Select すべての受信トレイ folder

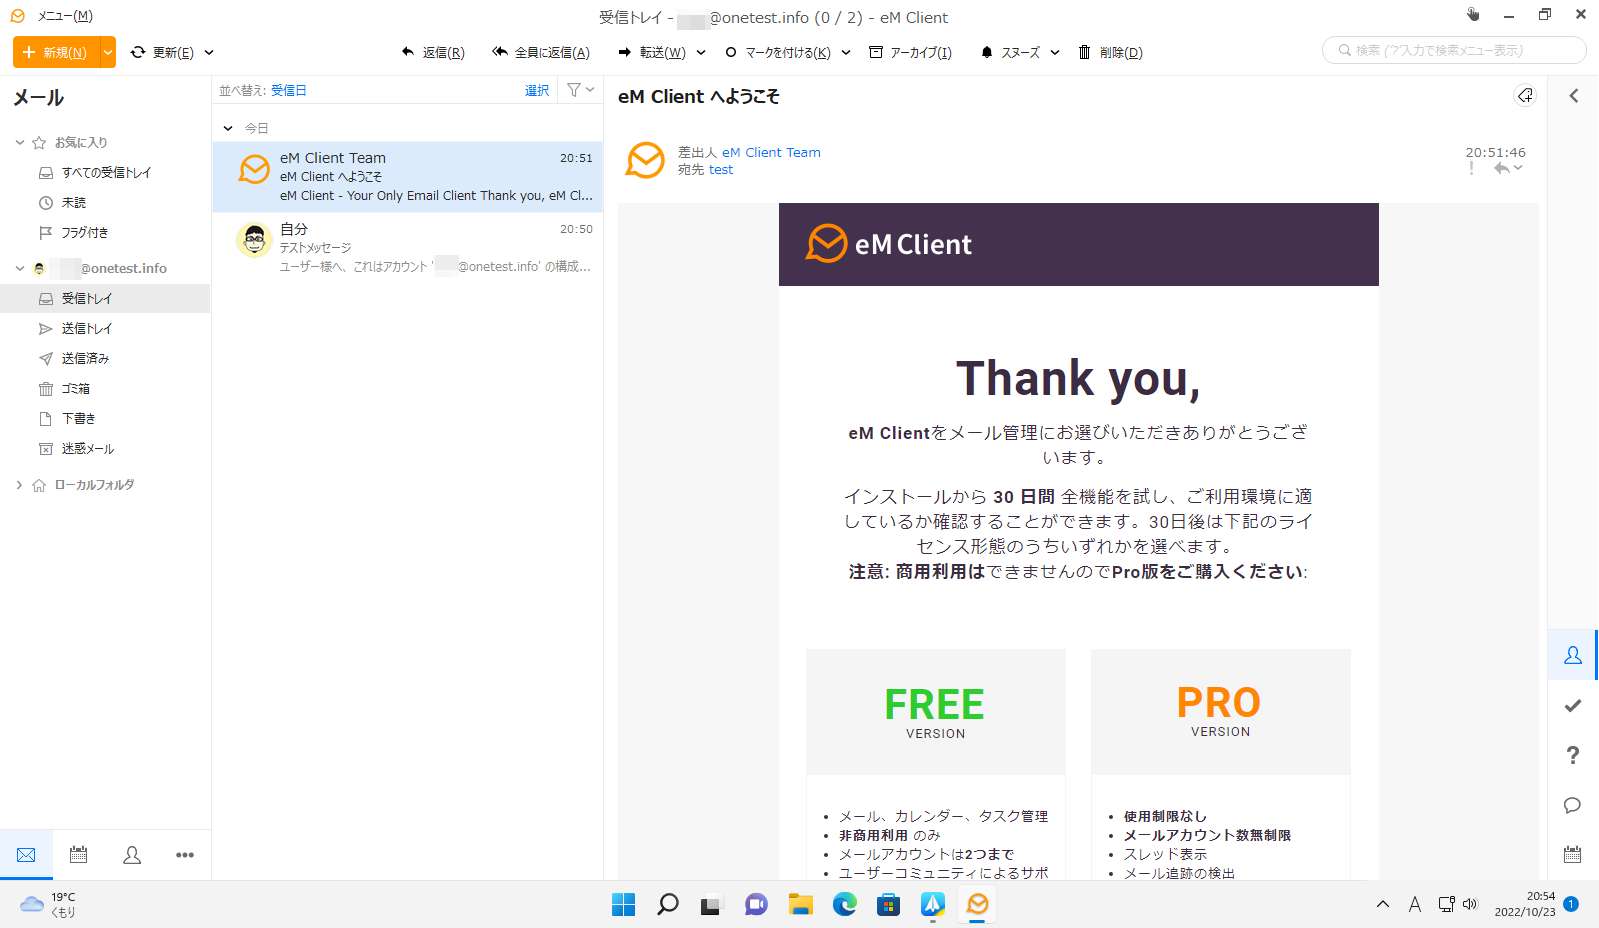[x=106, y=172]
